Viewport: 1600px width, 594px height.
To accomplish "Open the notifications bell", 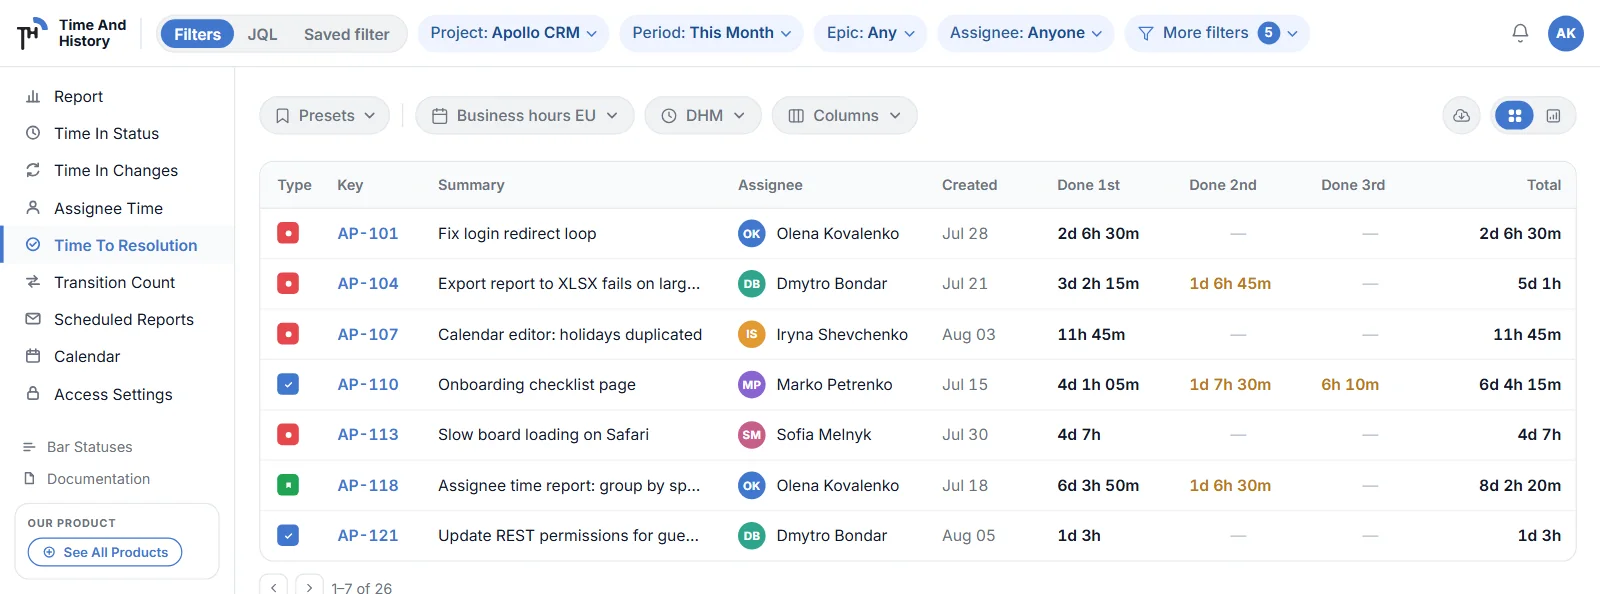I will (x=1520, y=33).
